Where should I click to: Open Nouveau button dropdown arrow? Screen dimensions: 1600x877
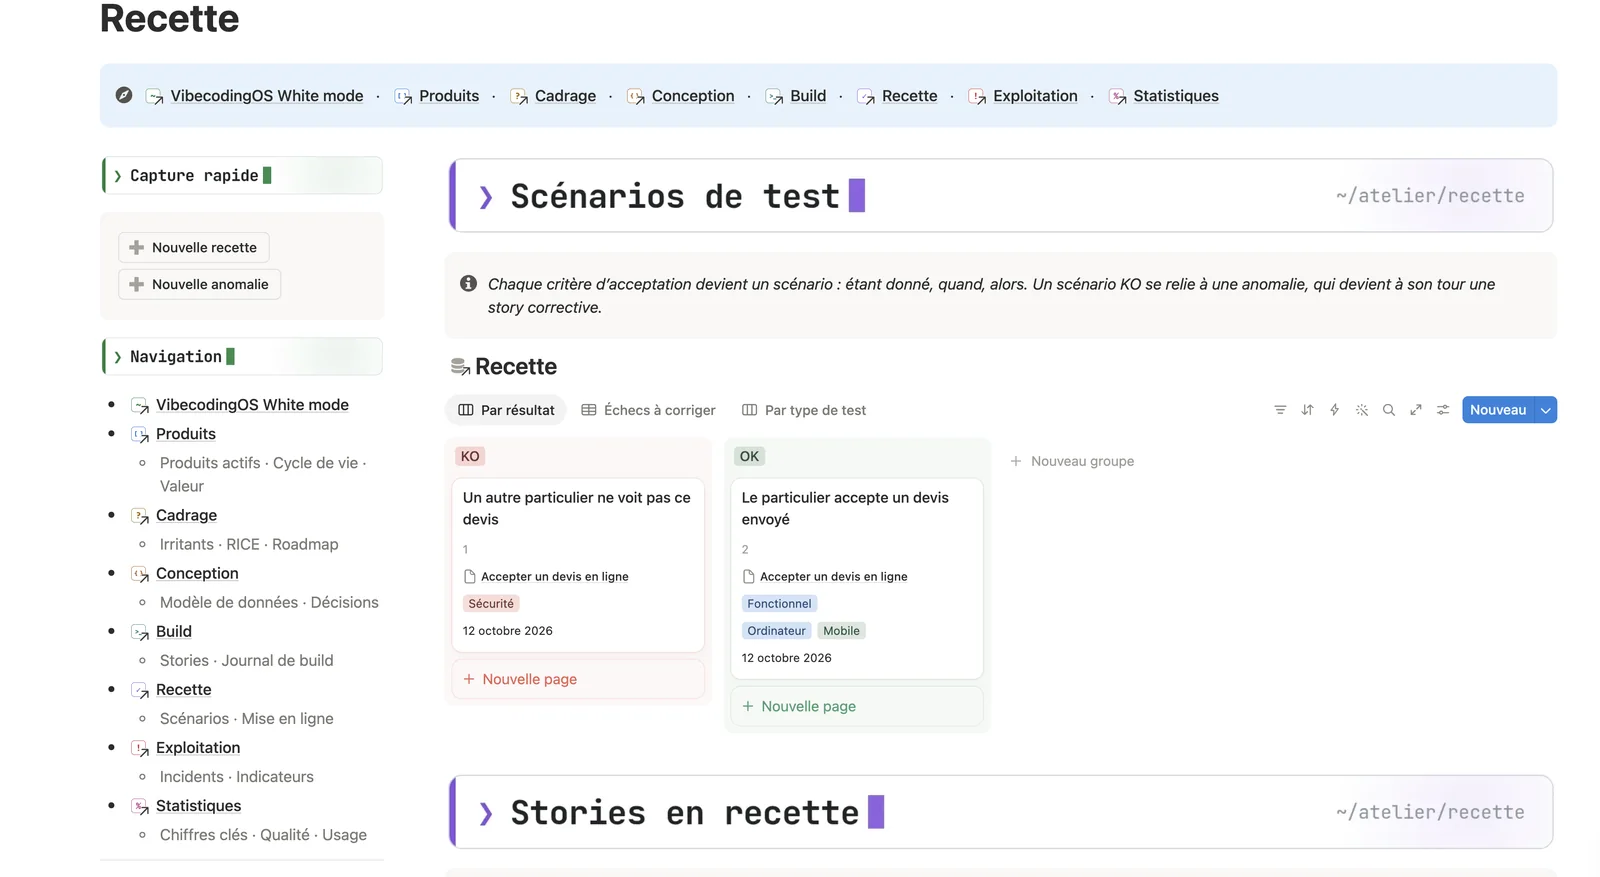point(1546,410)
